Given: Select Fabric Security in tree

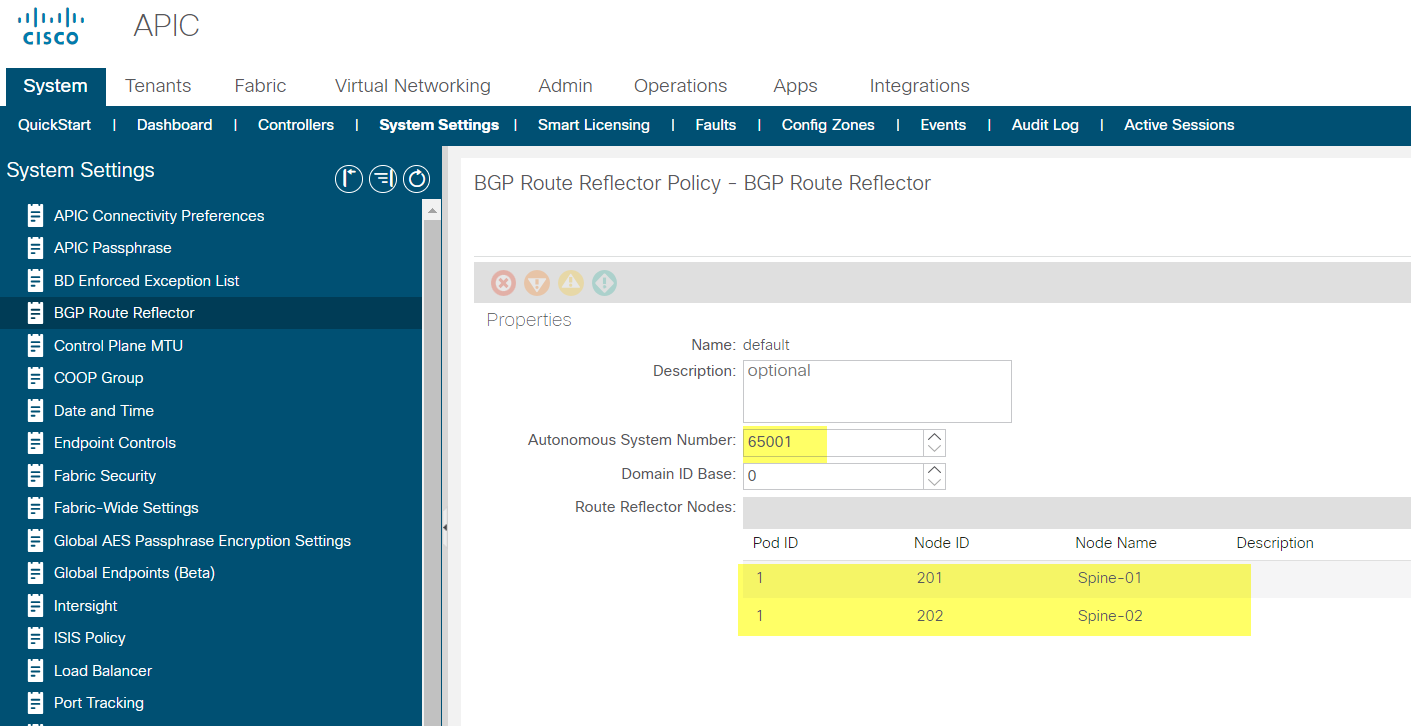Looking at the screenshot, I should 105,476.
